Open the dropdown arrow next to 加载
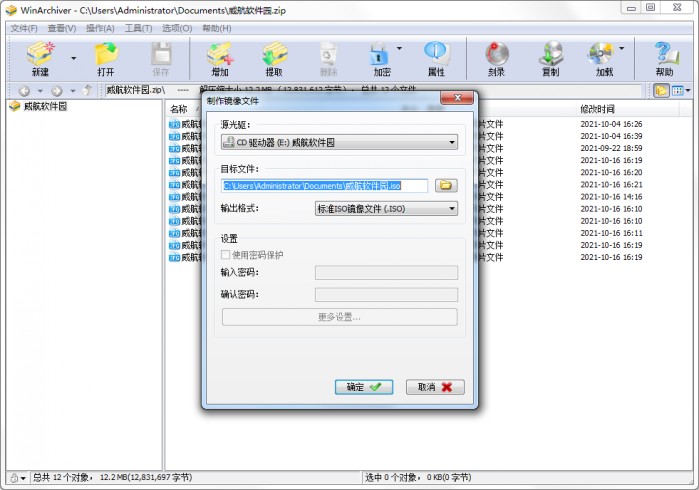The width and height of the screenshot is (699, 490). [621, 48]
